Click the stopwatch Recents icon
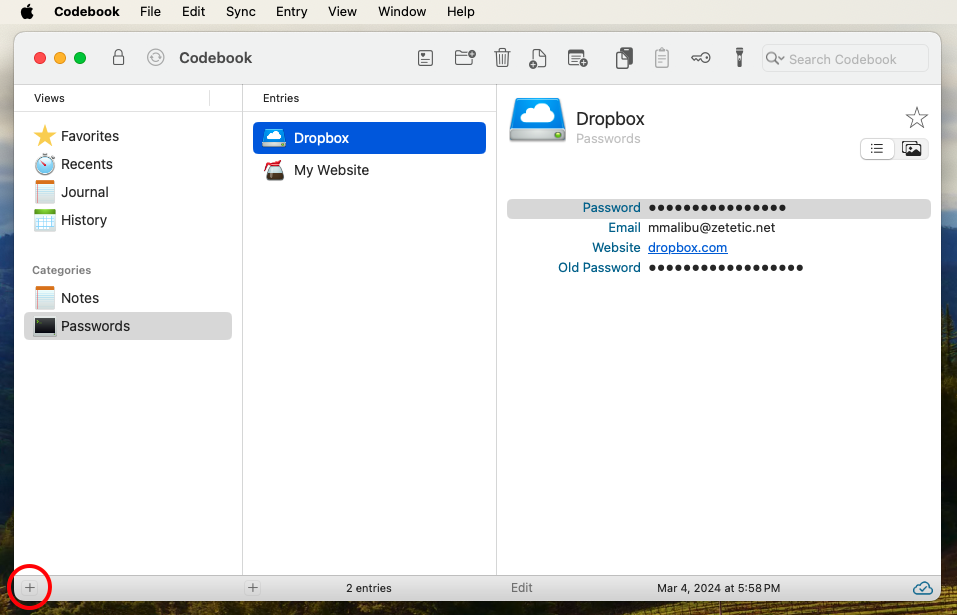The width and height of the screenshot is (957, 615). tap(45, 164)
